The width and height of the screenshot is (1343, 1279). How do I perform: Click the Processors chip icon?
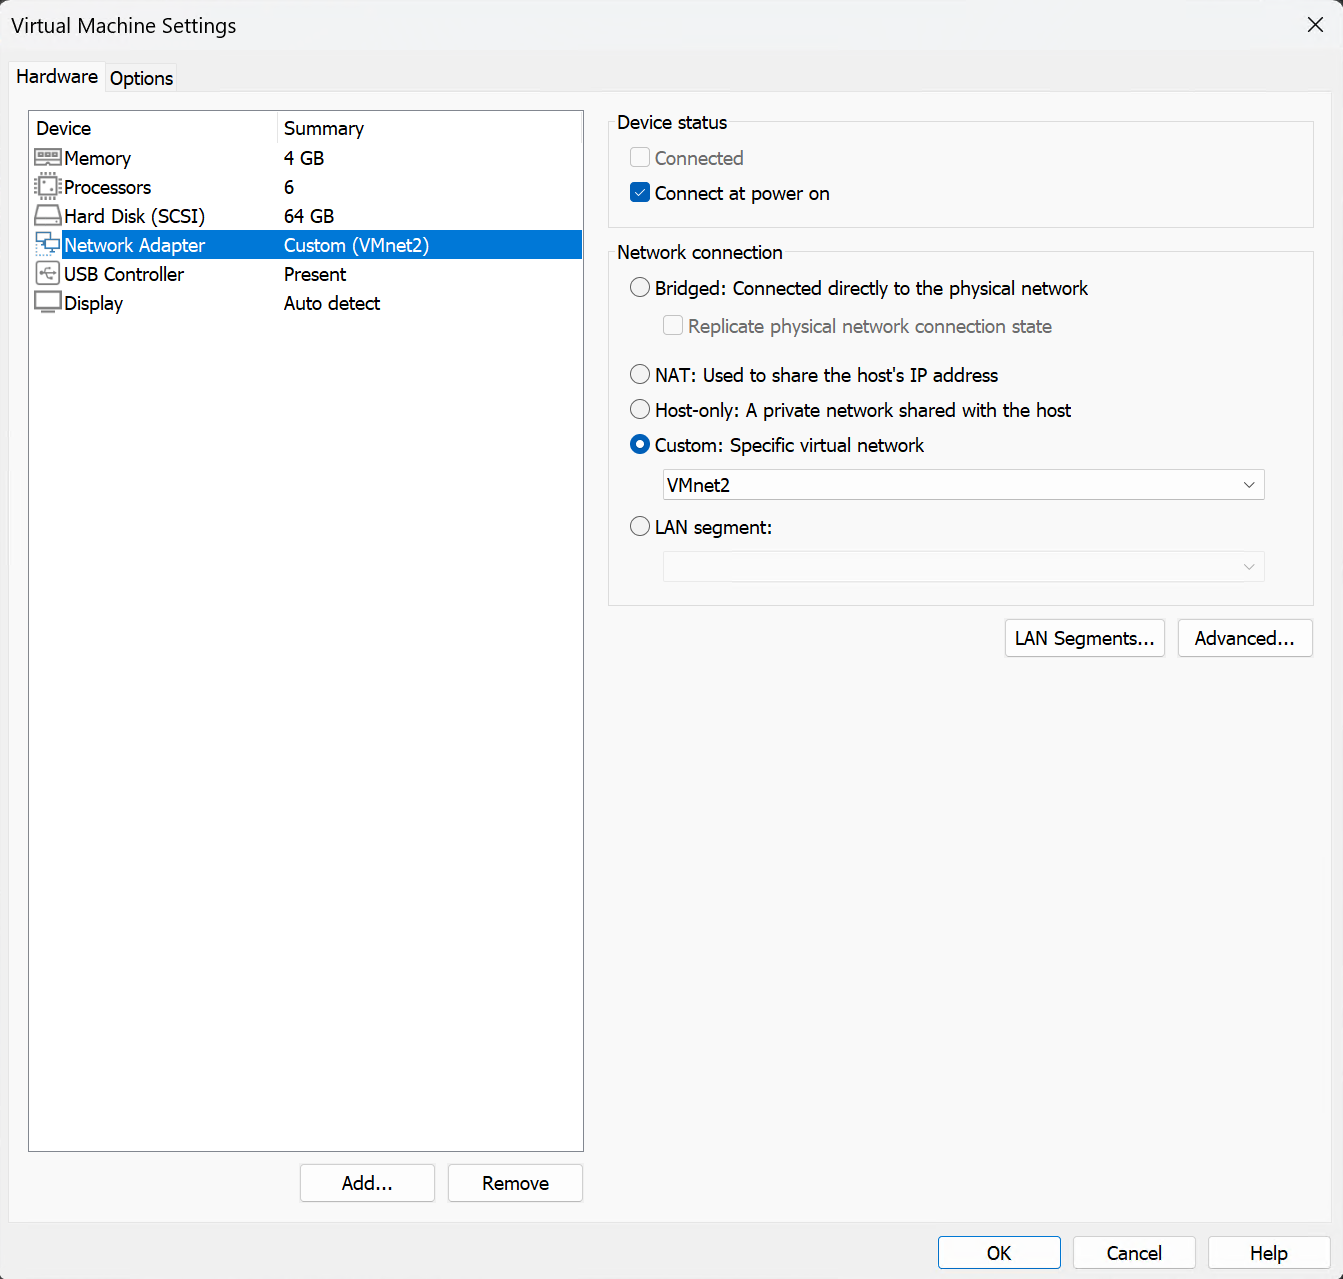(x=47, y=187)
